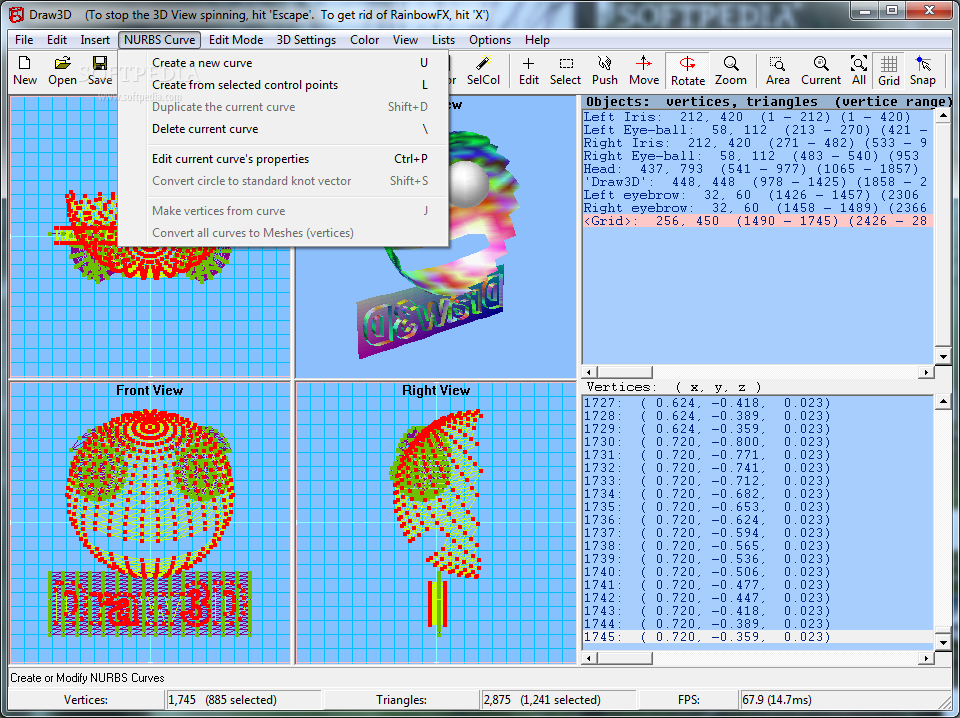Viewport: 960px width, 718px height.
Task: Click 'Delete current curve' option
Action: (205, 129)
